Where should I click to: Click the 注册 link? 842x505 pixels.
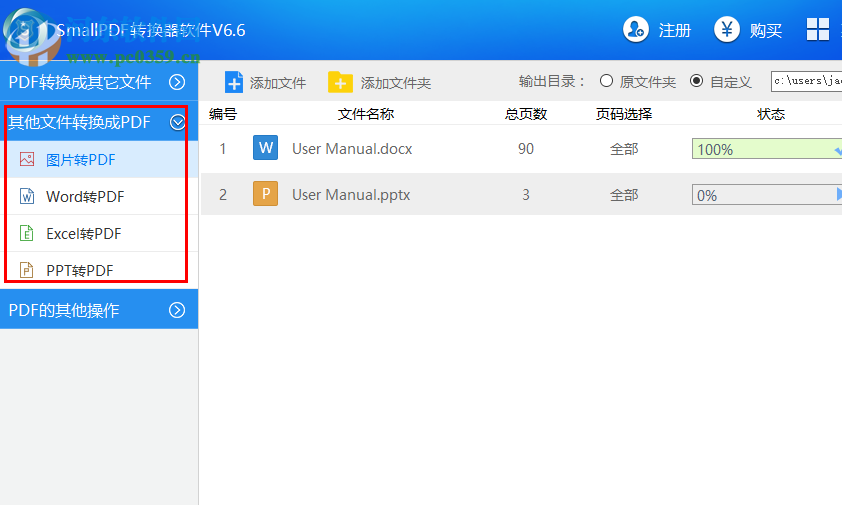(674, 30)
